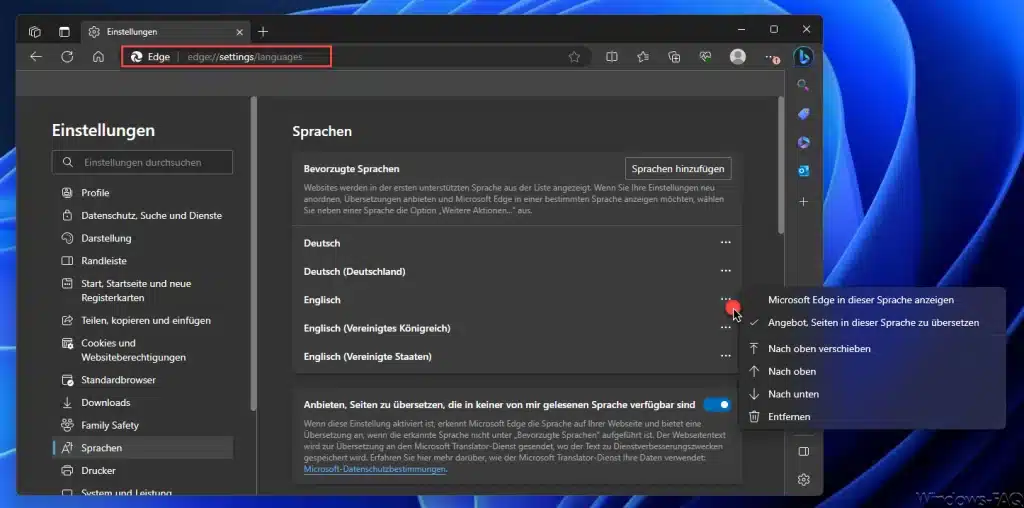The height and width of the screenshot is (508, 1024).
Task: Open sidebar Microsoft 365 icon
Action: (804, 143)
